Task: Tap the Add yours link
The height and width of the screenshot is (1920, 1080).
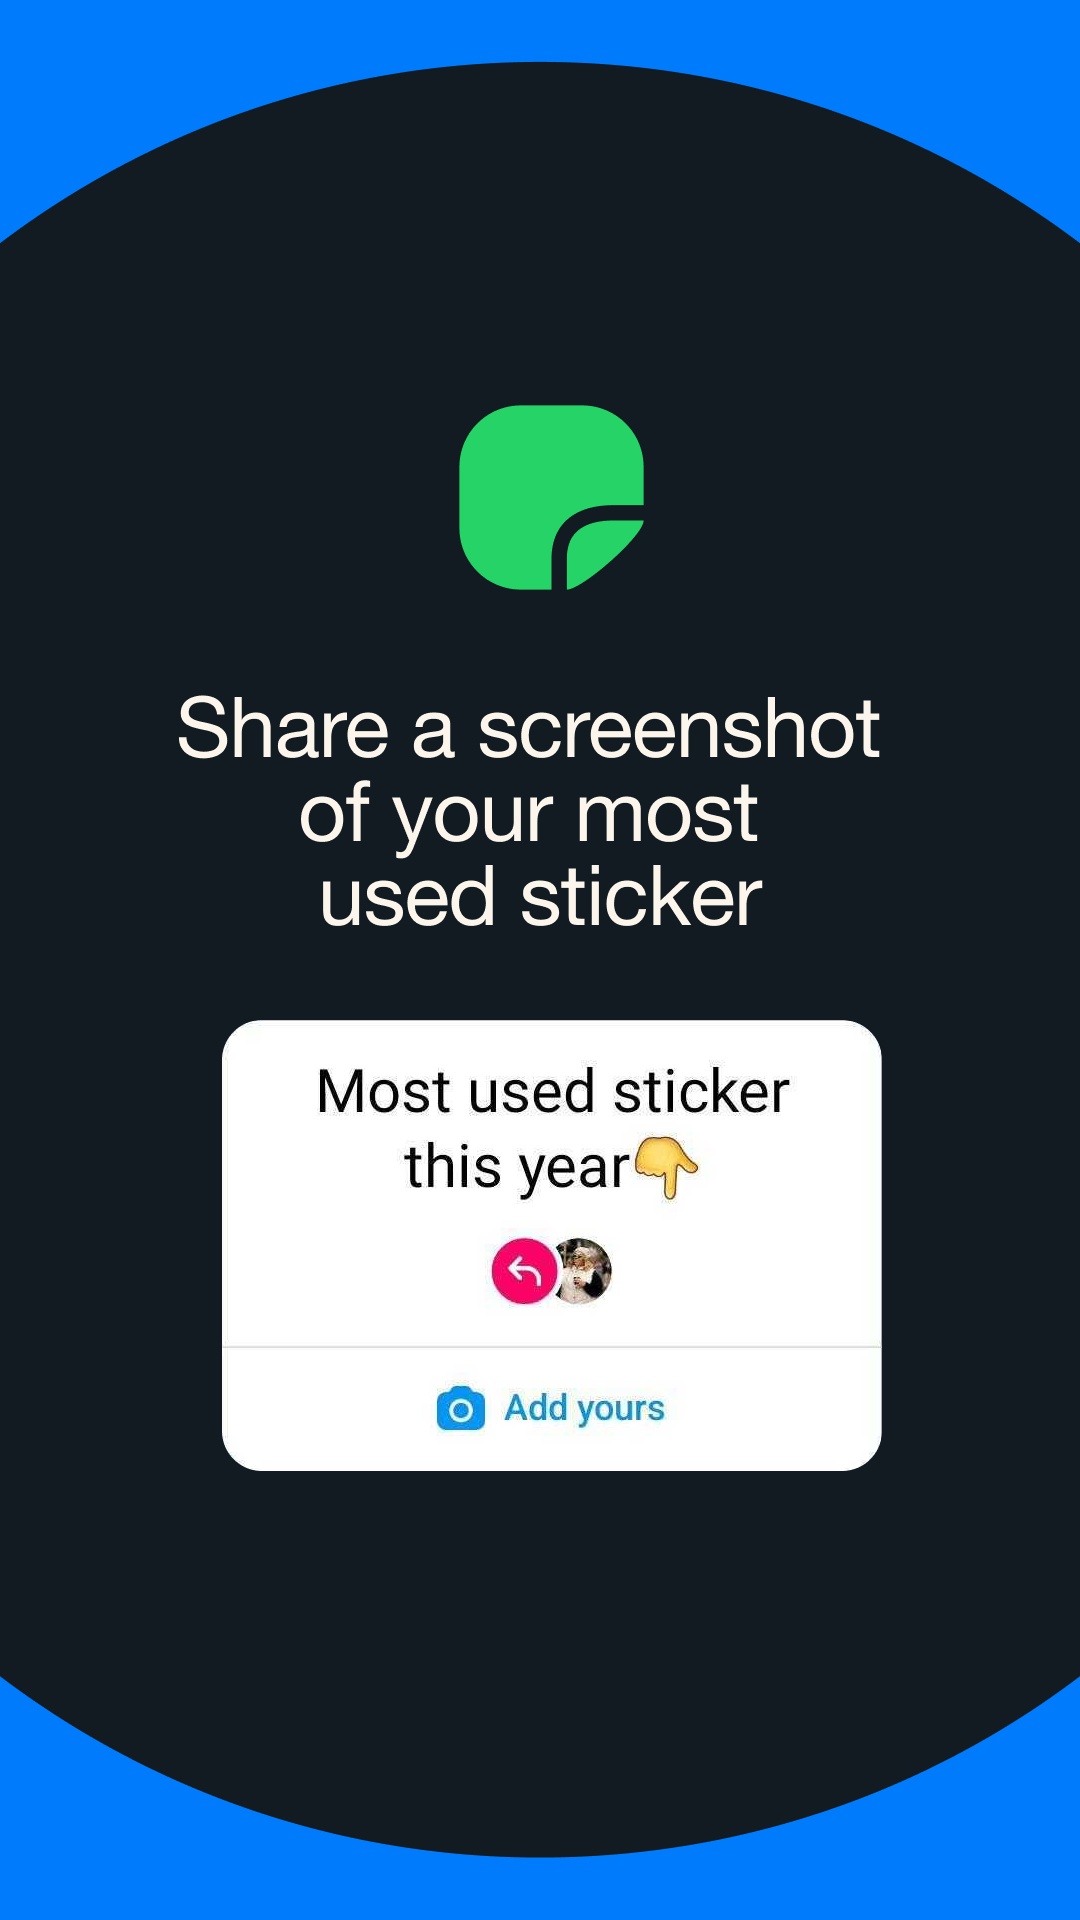Action: 584,1408
